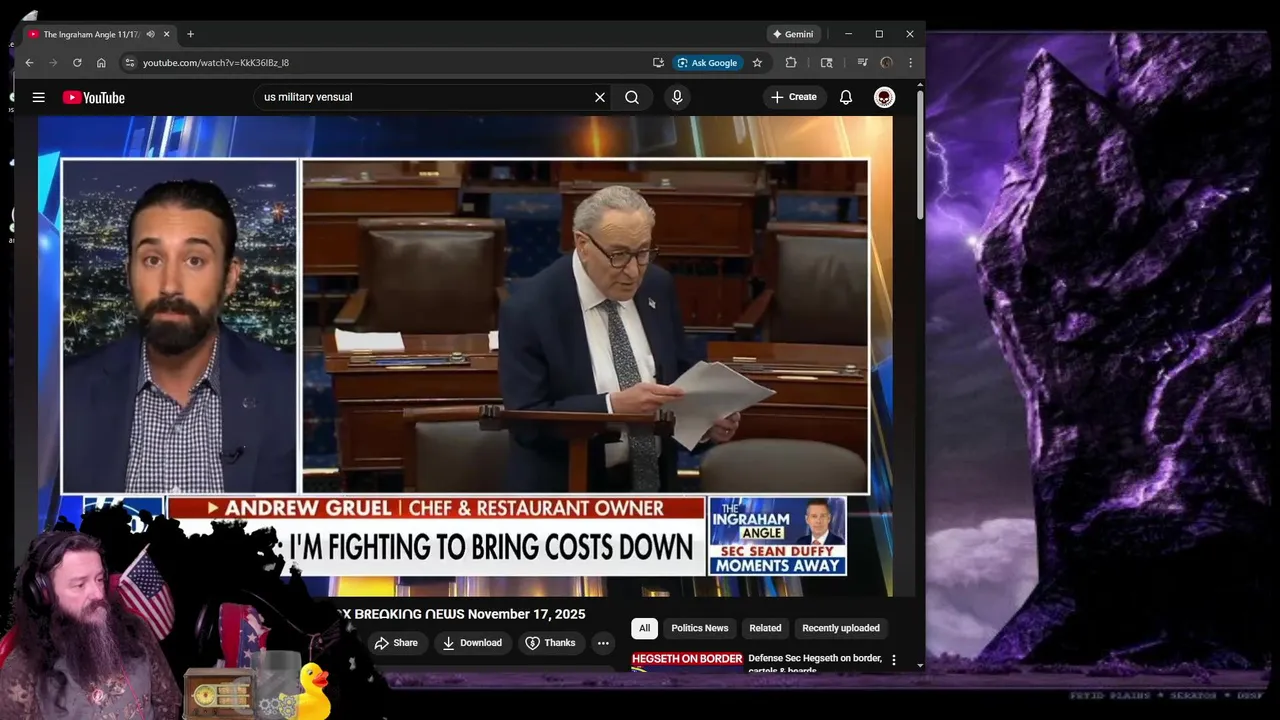Maximize the browser window

click(879, 34)
